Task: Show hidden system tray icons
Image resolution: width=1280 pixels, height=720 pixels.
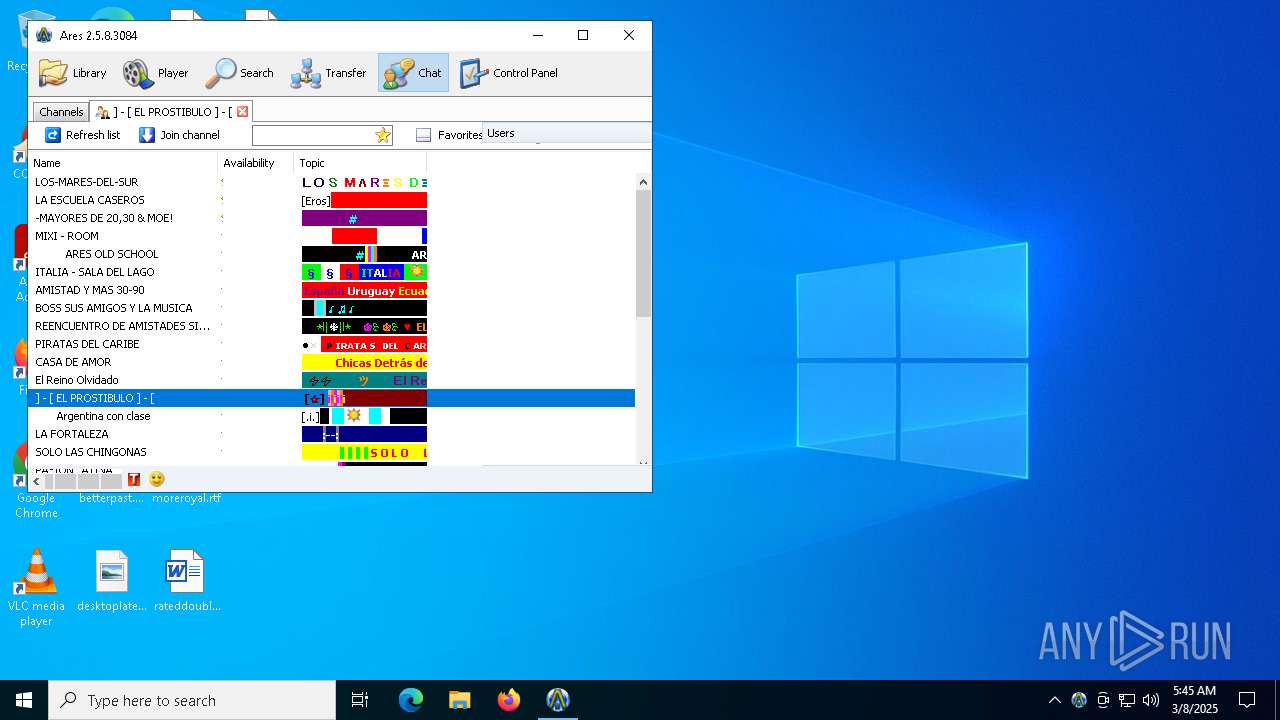Action: point(1054,700)
